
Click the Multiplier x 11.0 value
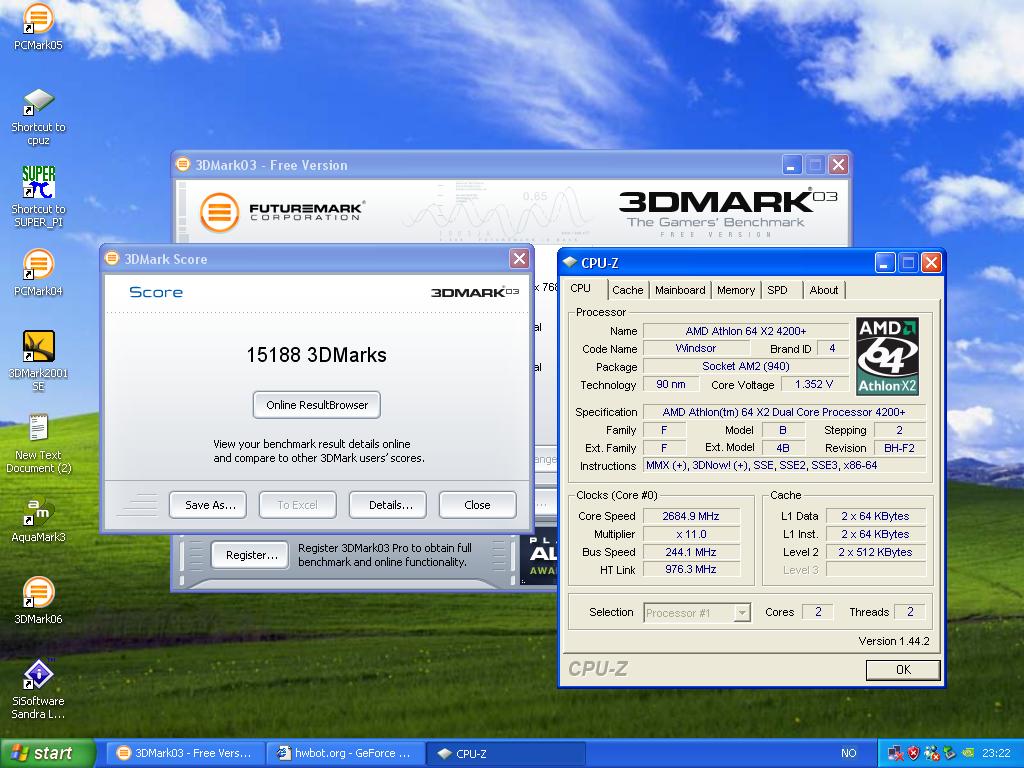tap(691, 534)
